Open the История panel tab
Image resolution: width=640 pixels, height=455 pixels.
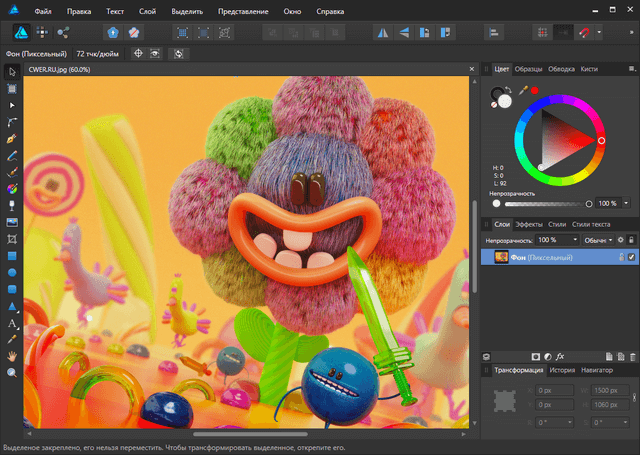tap(562, 370)
